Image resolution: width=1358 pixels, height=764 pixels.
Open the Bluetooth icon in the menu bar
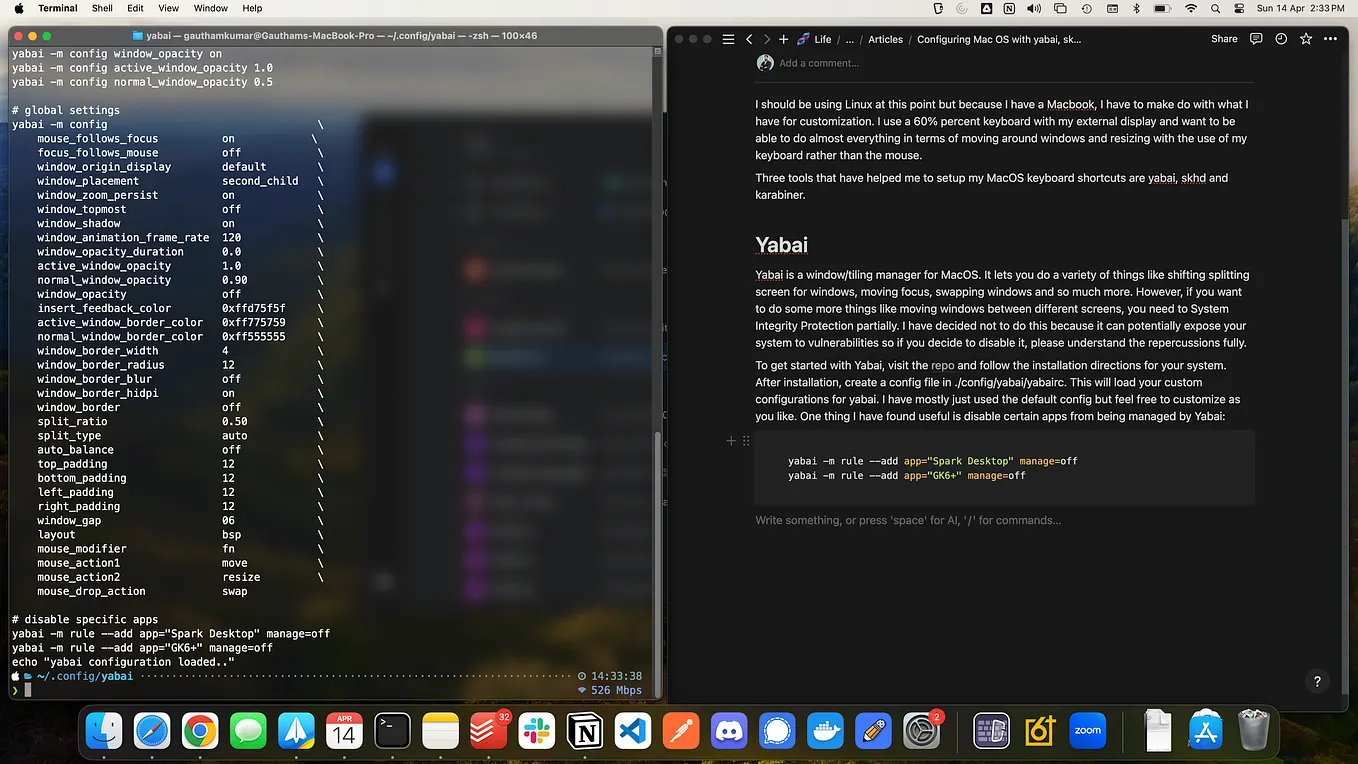click(x=1135, y=8)
